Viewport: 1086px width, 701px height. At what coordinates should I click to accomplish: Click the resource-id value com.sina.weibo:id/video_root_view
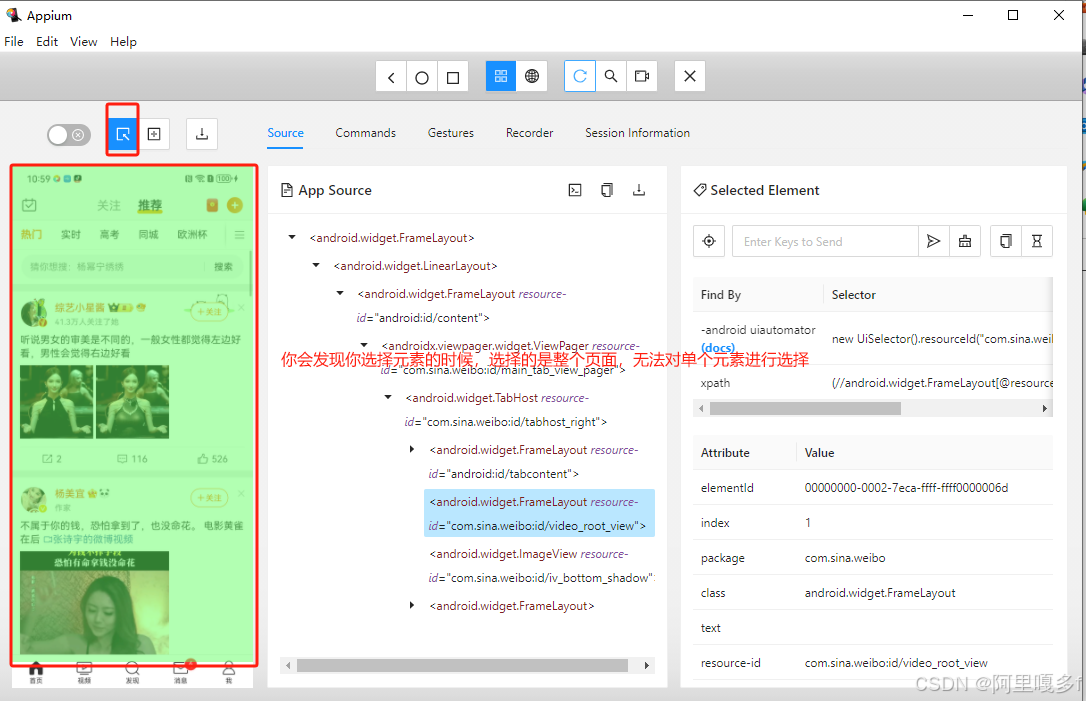pyautogui.click(x=896, y=663)
